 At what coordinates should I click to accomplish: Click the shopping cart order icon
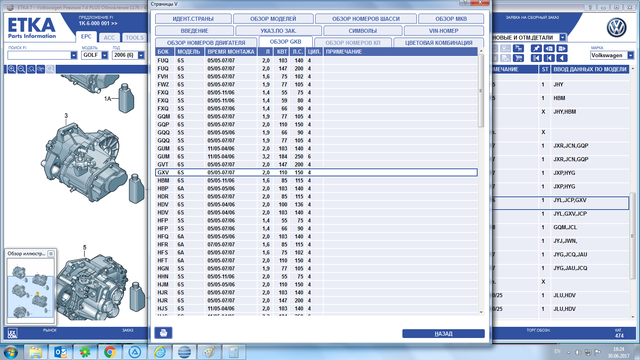tap(518, 58)
